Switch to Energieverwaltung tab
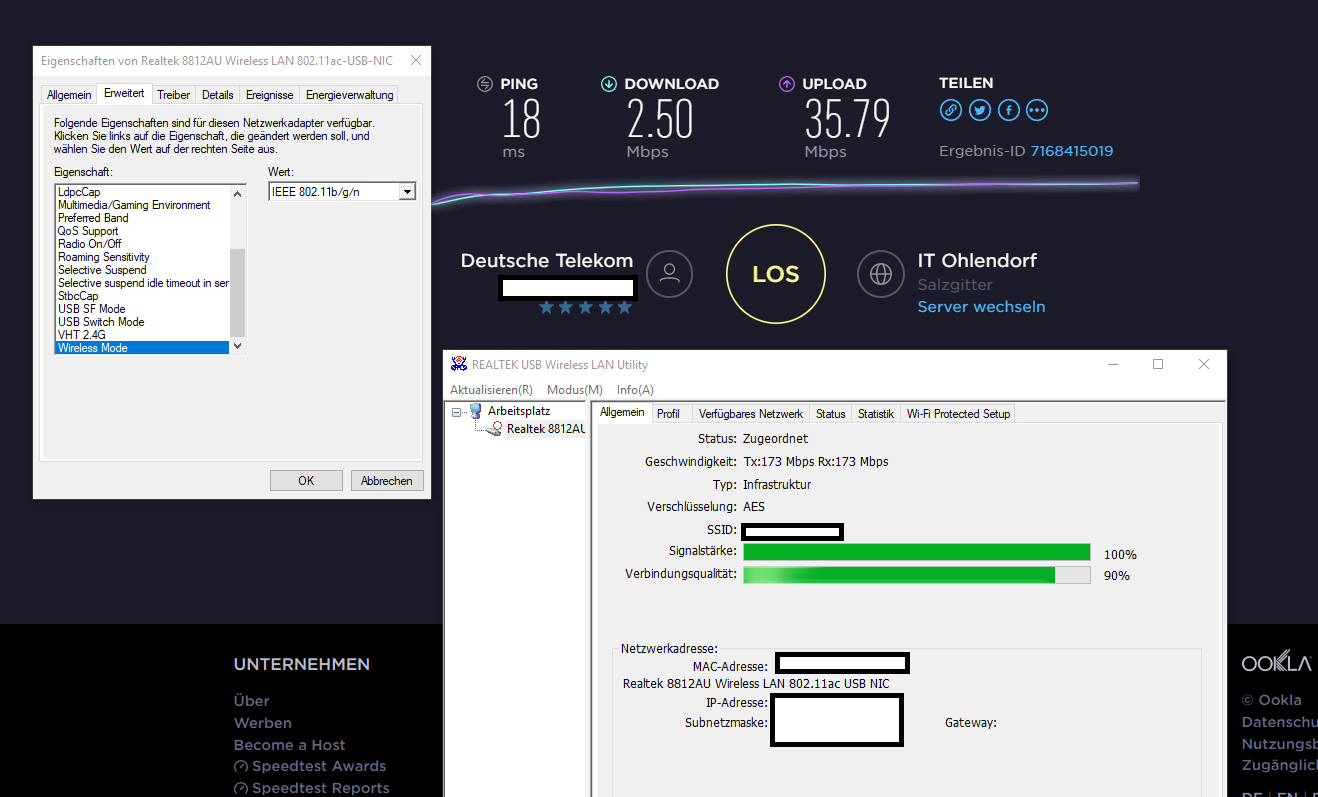1318x797 pixels. click(350, 95)
